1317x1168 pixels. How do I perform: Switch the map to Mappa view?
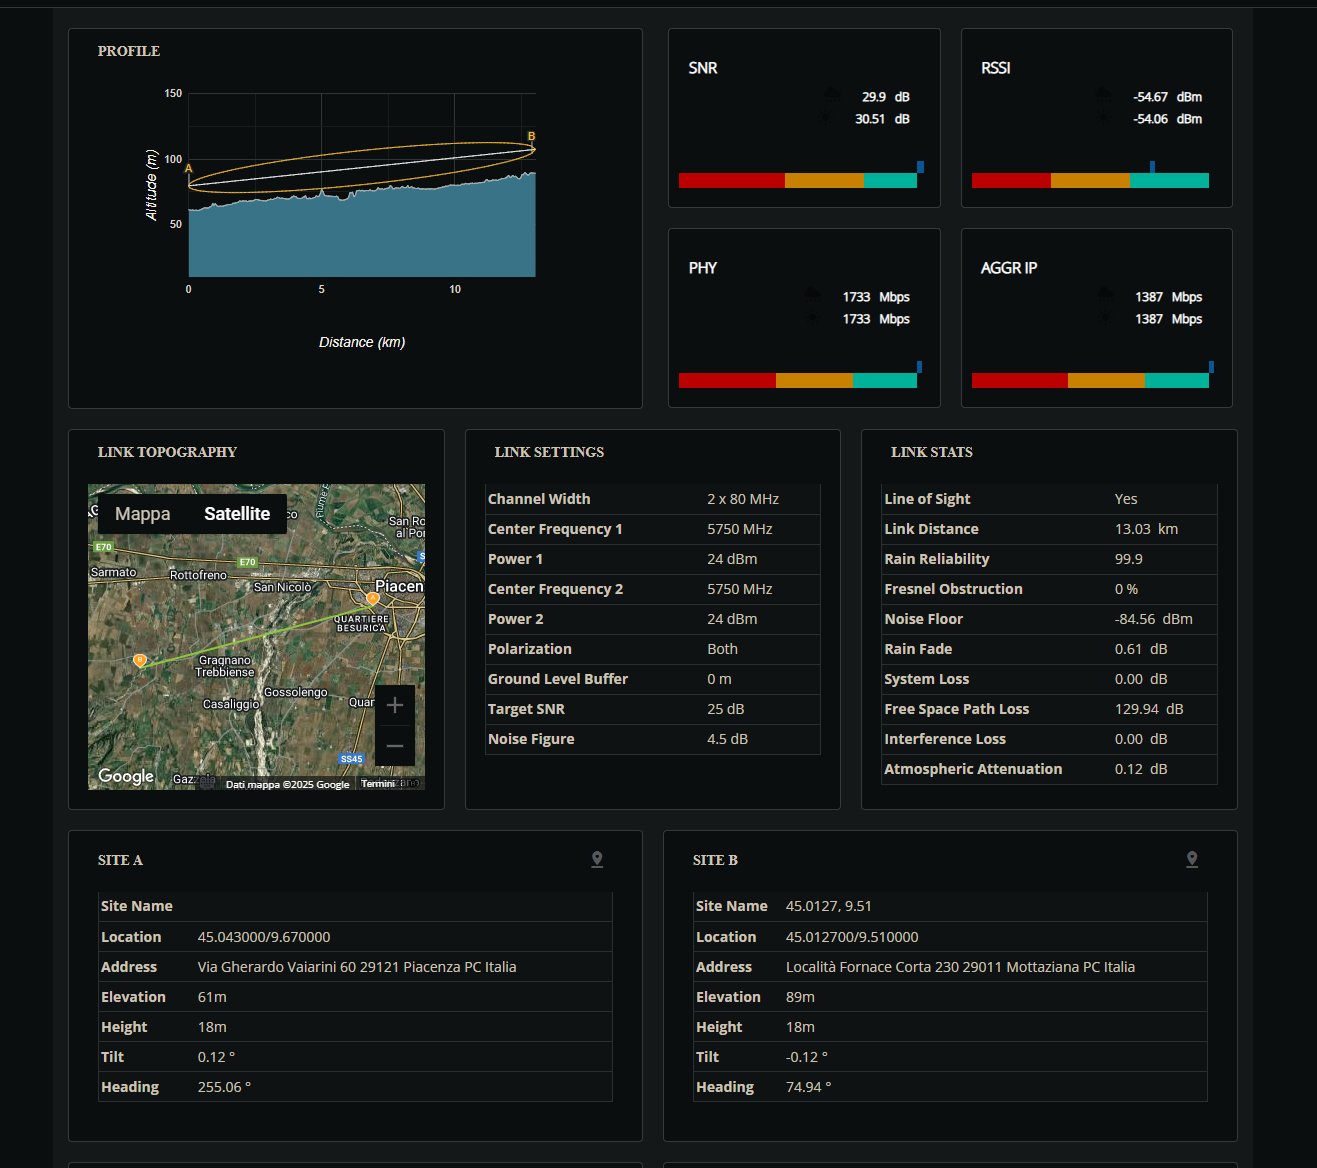tap(142, 514)
